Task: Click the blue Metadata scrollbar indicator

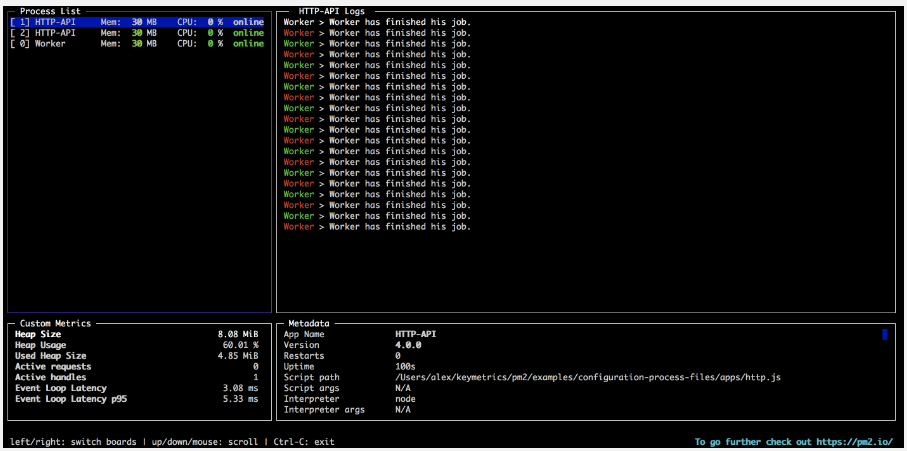Action: 885,335
